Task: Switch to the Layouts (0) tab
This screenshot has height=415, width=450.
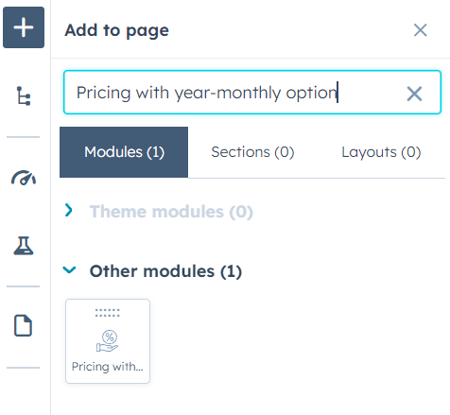Action: coord(381,152)
